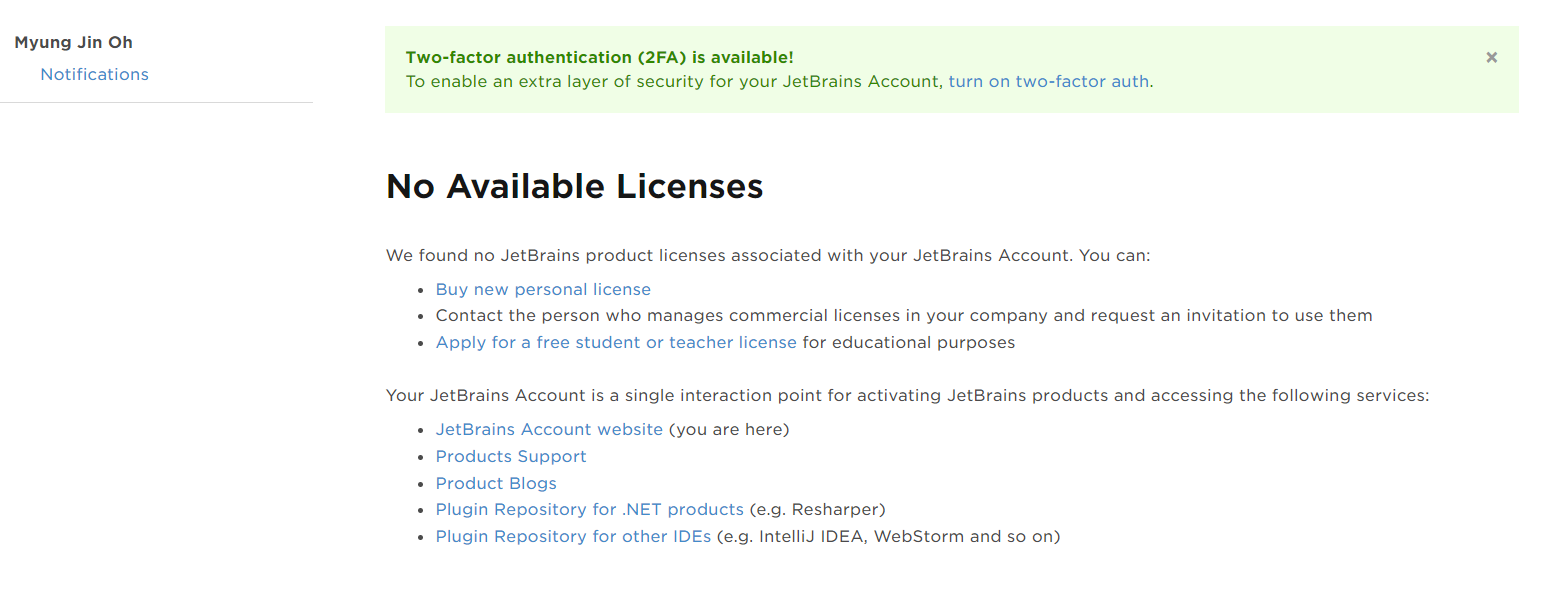The image size is (1563, 590).
Task: Click the 'turn on two-factor auth' link
Action: point(1049,81)
